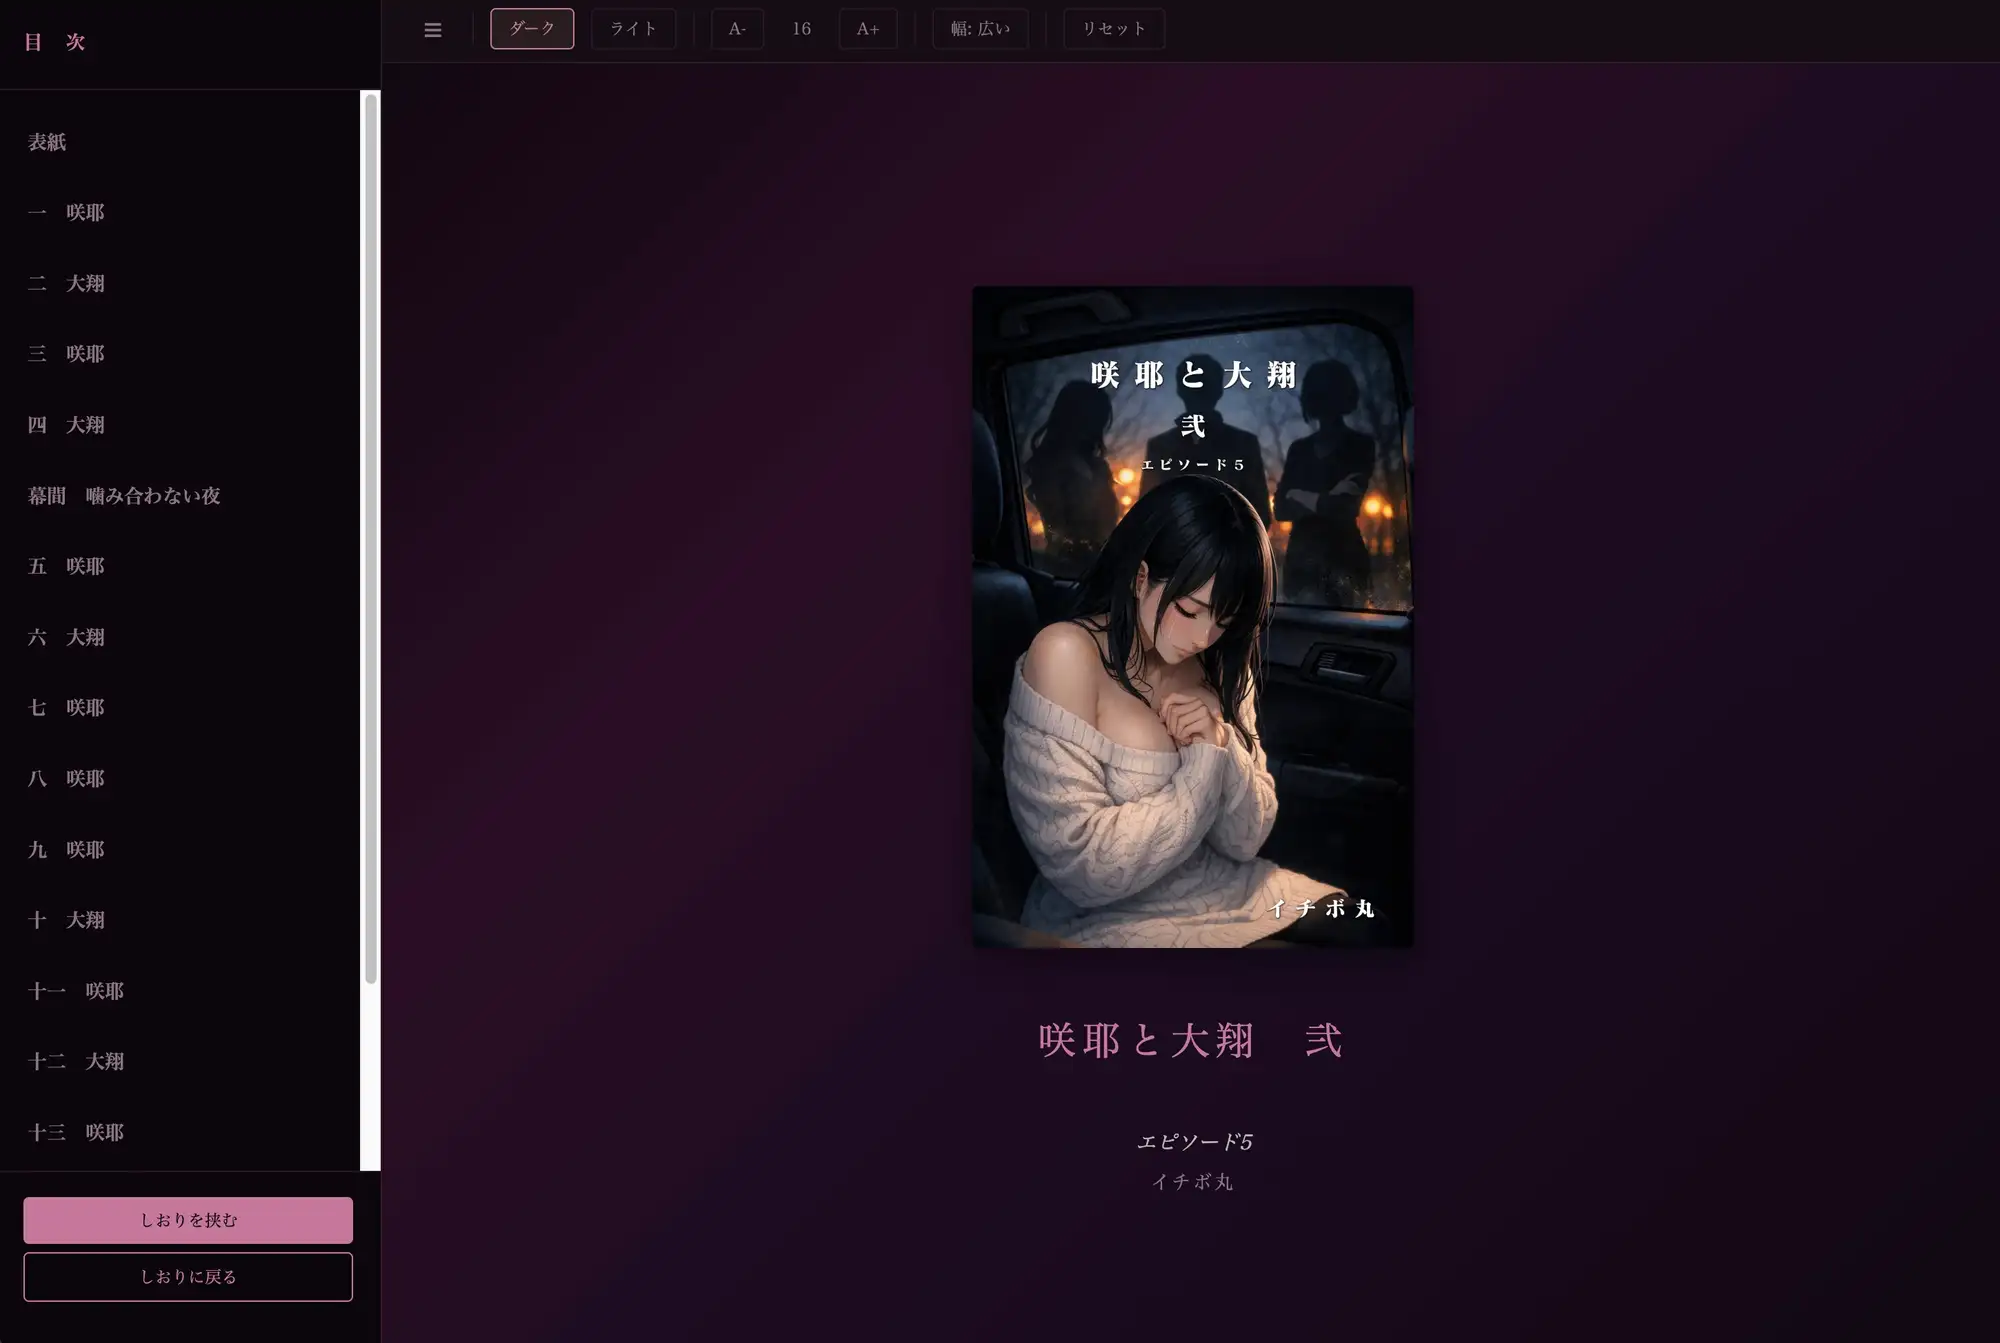
Task: Open chapter 五 咲耶
Action: (x=66, y=566)
